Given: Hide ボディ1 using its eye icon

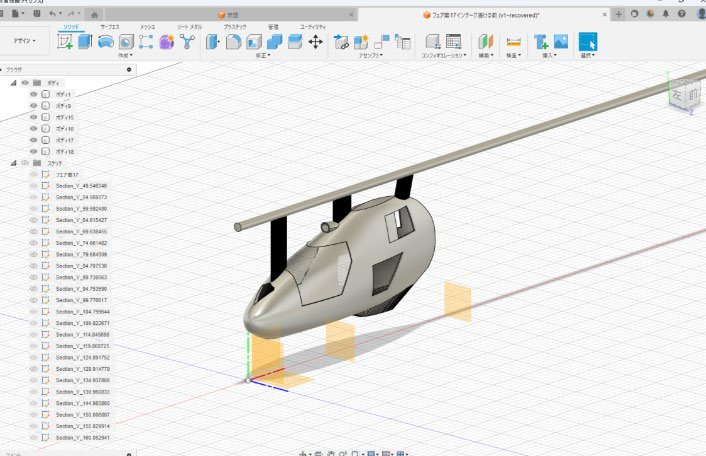Looking at the screenshot, I should tap(33, 94).
